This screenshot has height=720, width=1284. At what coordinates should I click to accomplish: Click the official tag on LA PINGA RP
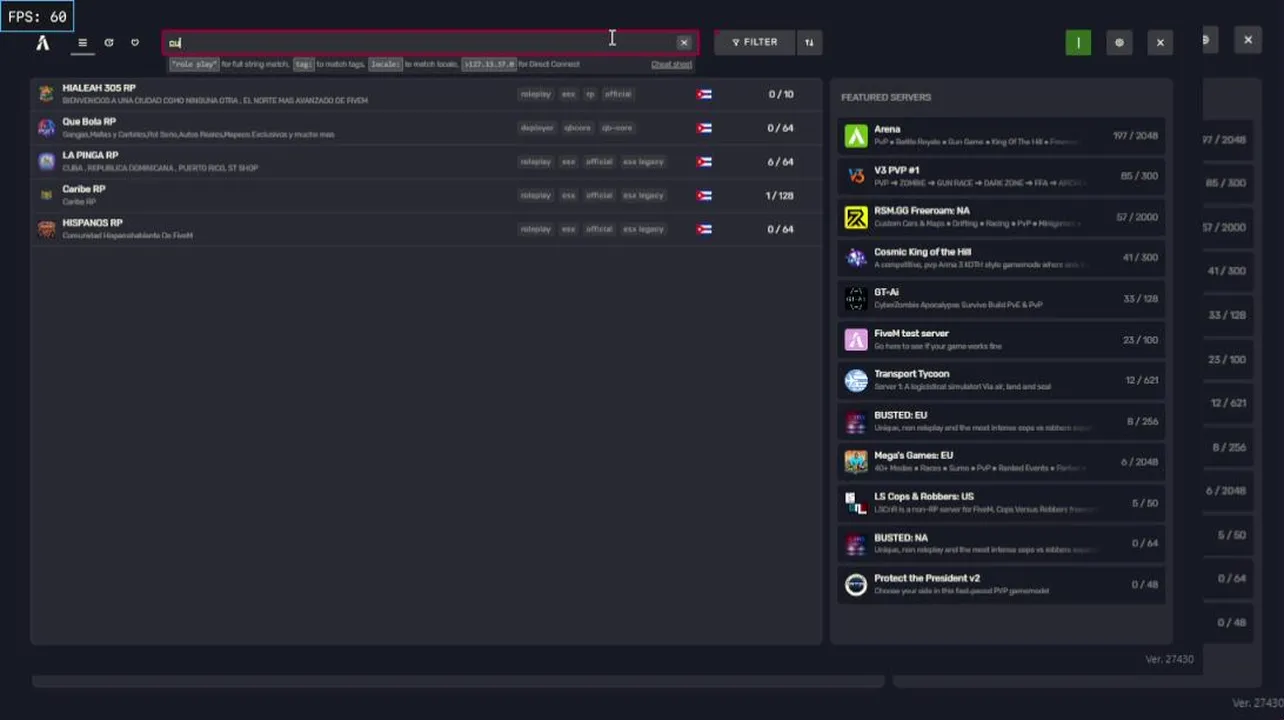coord(599,162)
